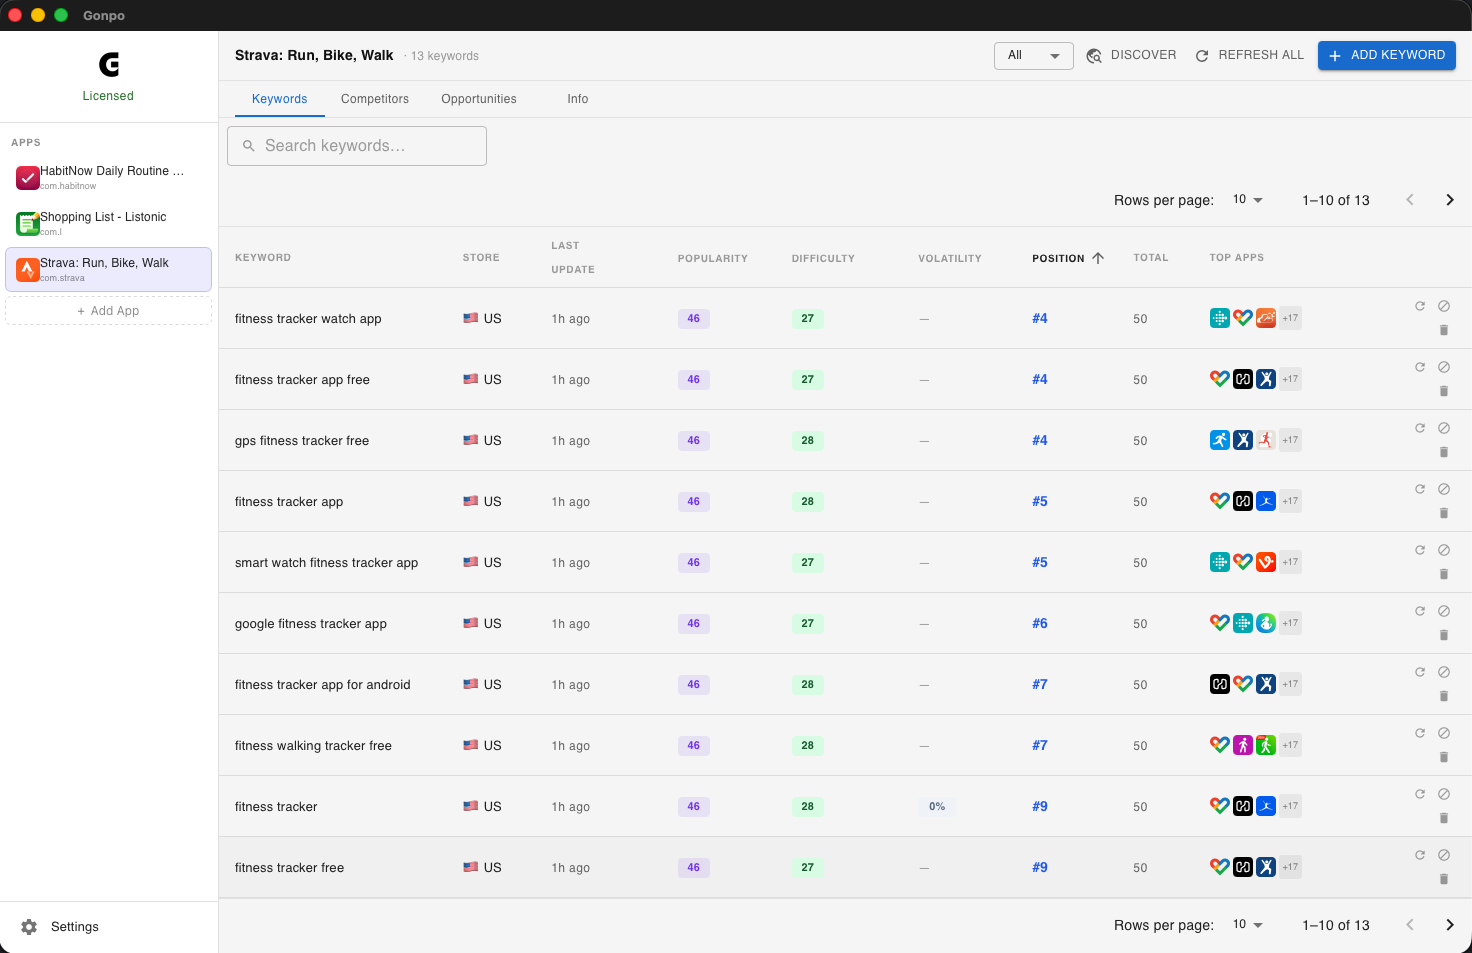This screenshot has height=953, width=1472.
Task: Expand Rows per page dropdown below the table
Action: click(1247, 925)
